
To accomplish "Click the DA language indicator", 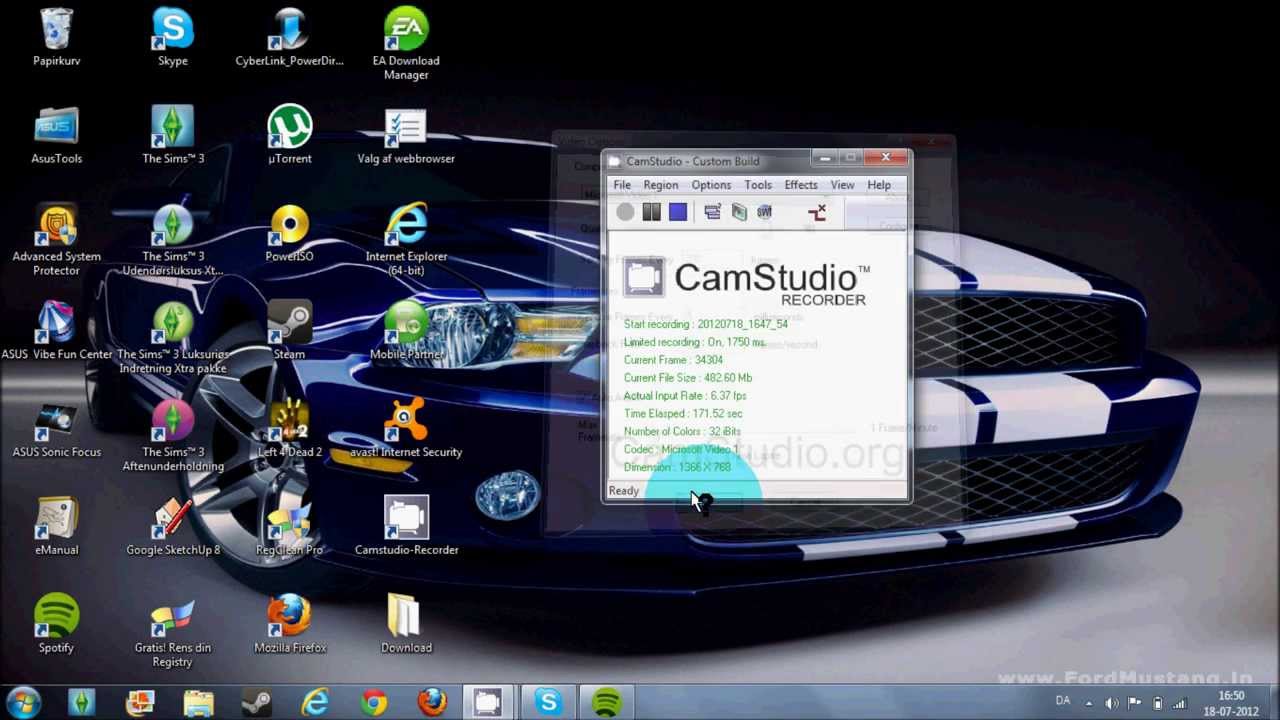I will click(1063, 701).
